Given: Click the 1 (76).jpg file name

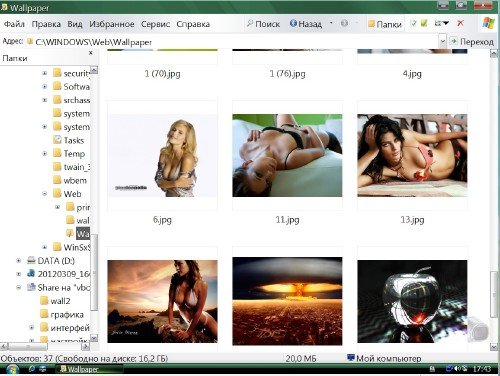Looking at the screenshot, I should [287, 73].
